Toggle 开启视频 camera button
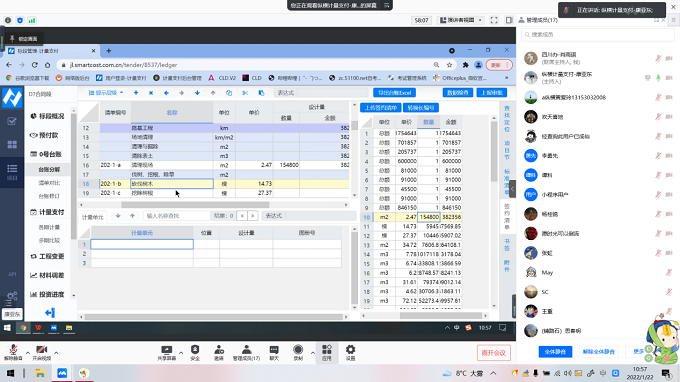 (42, 353)
